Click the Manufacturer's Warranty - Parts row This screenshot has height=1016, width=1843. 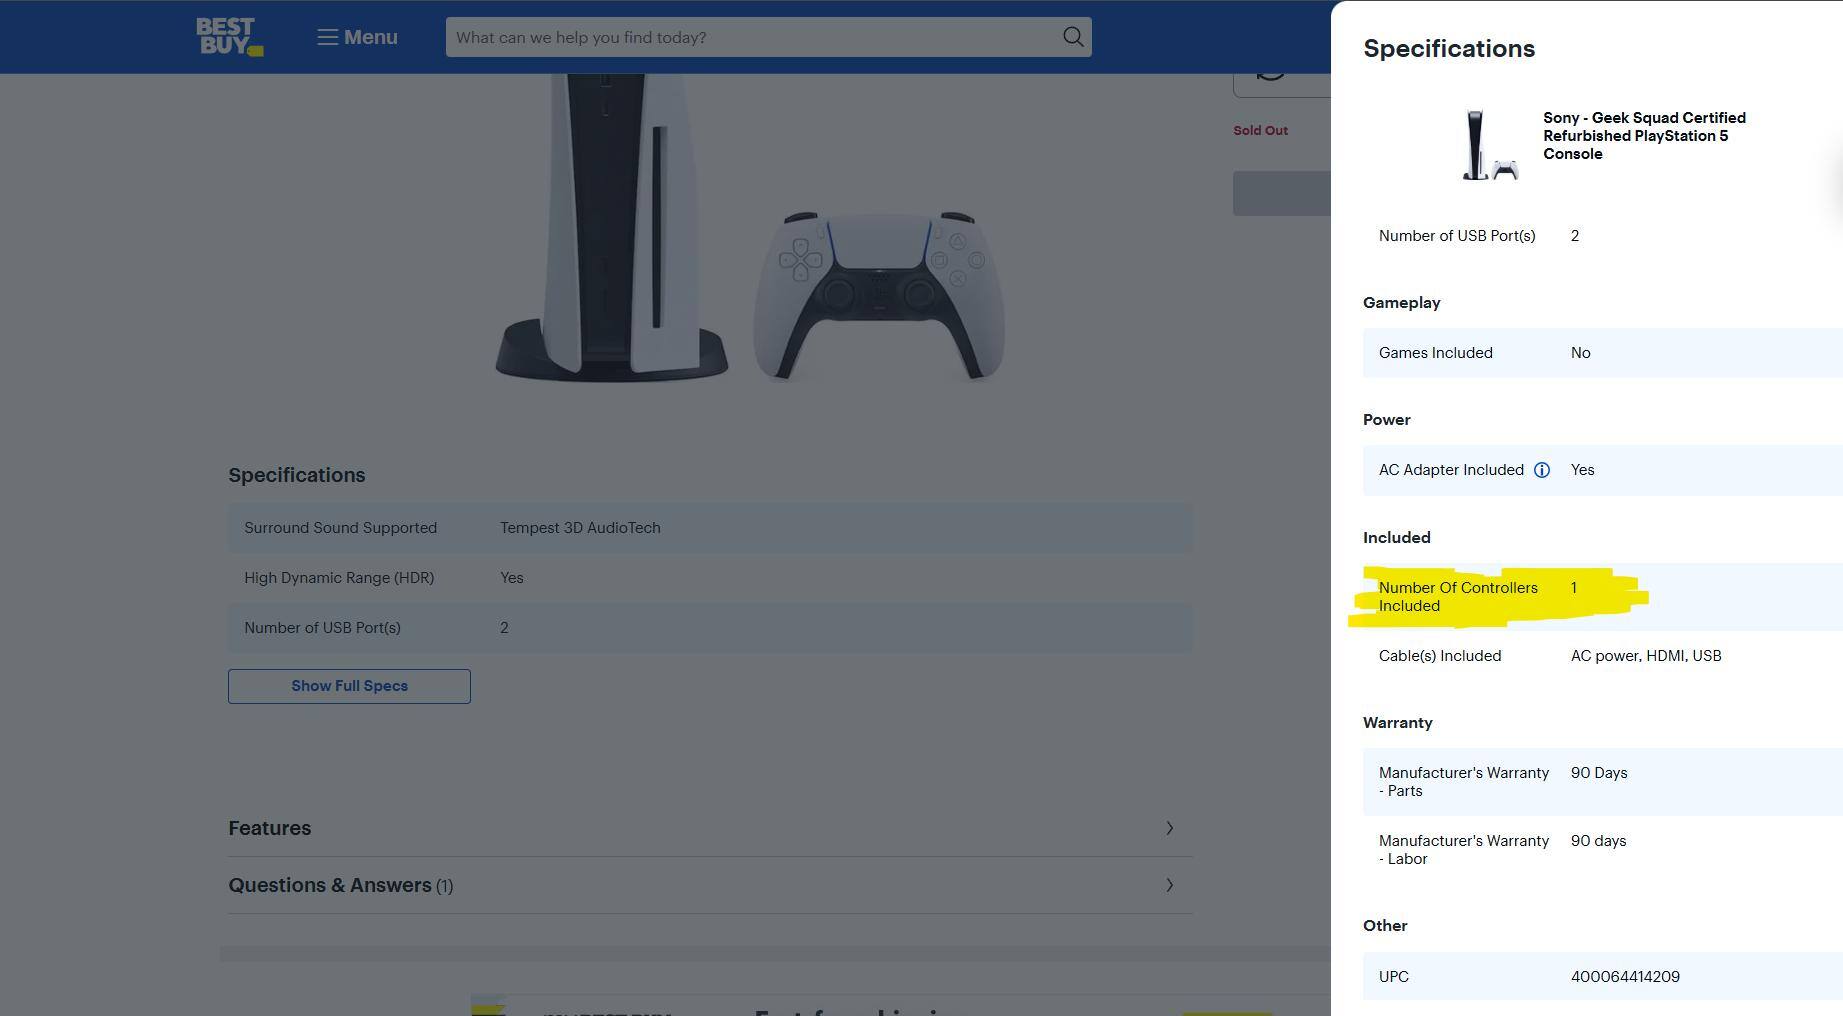pyautogui.click(x=1600, y=782)
